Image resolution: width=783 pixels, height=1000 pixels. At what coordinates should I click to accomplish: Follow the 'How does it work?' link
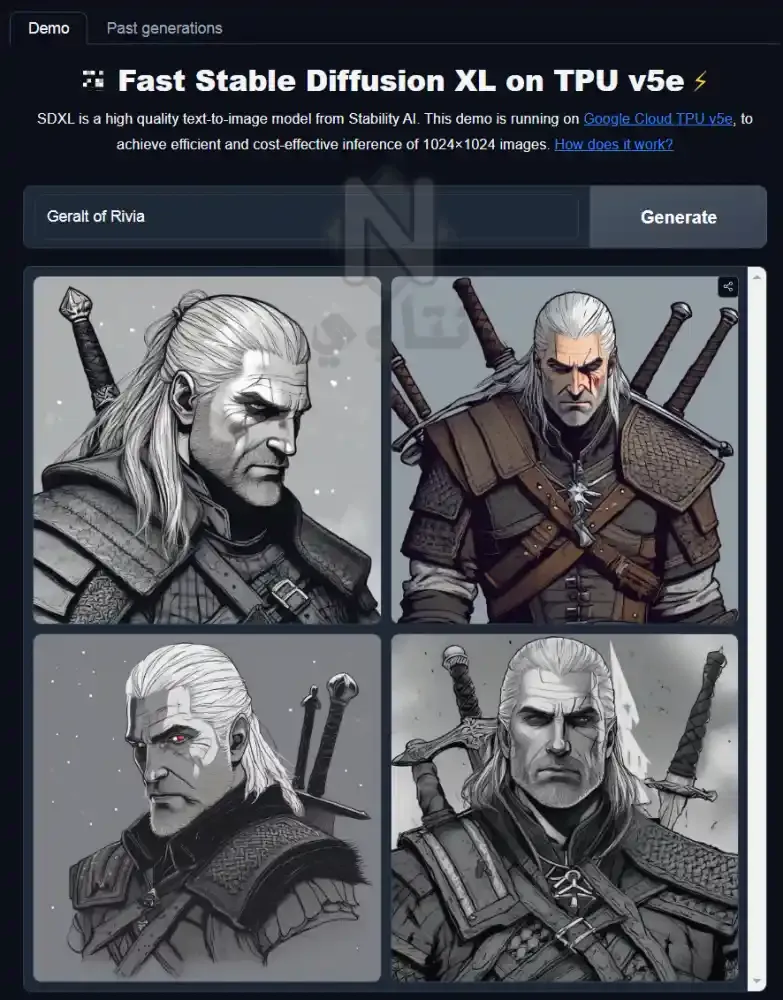pyautogui.click(x=613, y=144)
